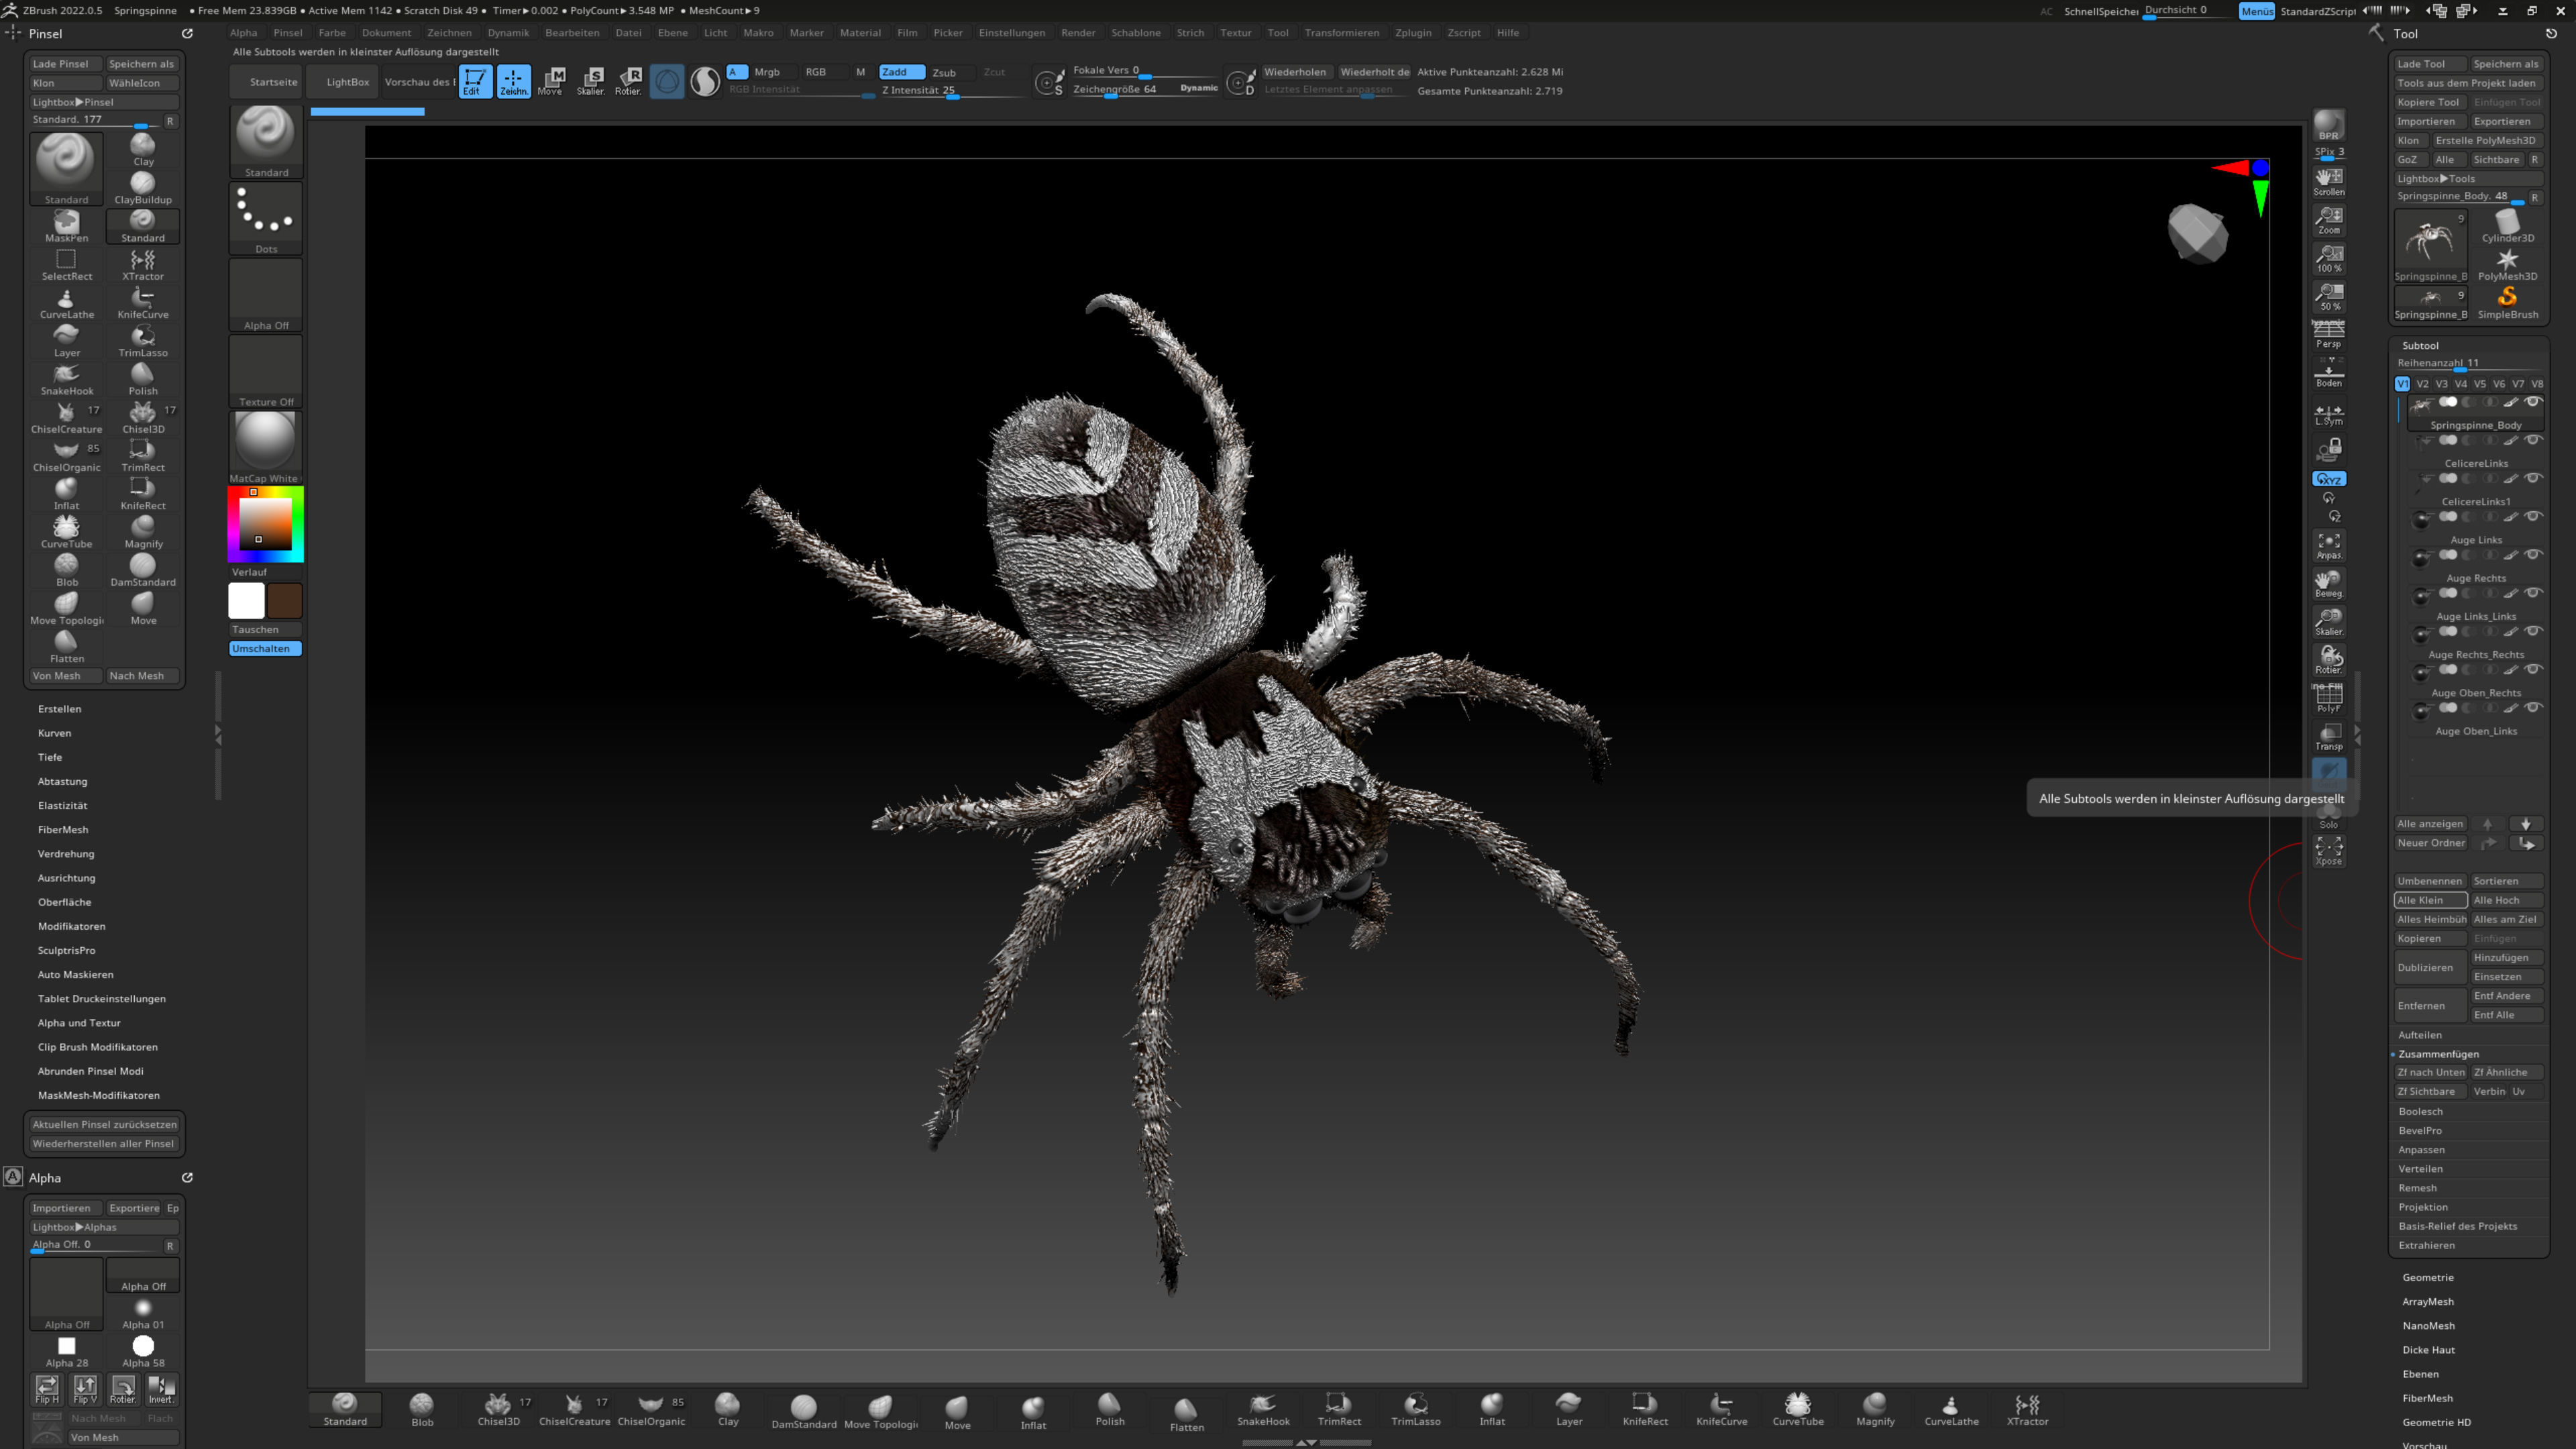This screenshot has height=1449, width=2576.
Task: Click the Flip H alpha icon
Action: 47,1389
